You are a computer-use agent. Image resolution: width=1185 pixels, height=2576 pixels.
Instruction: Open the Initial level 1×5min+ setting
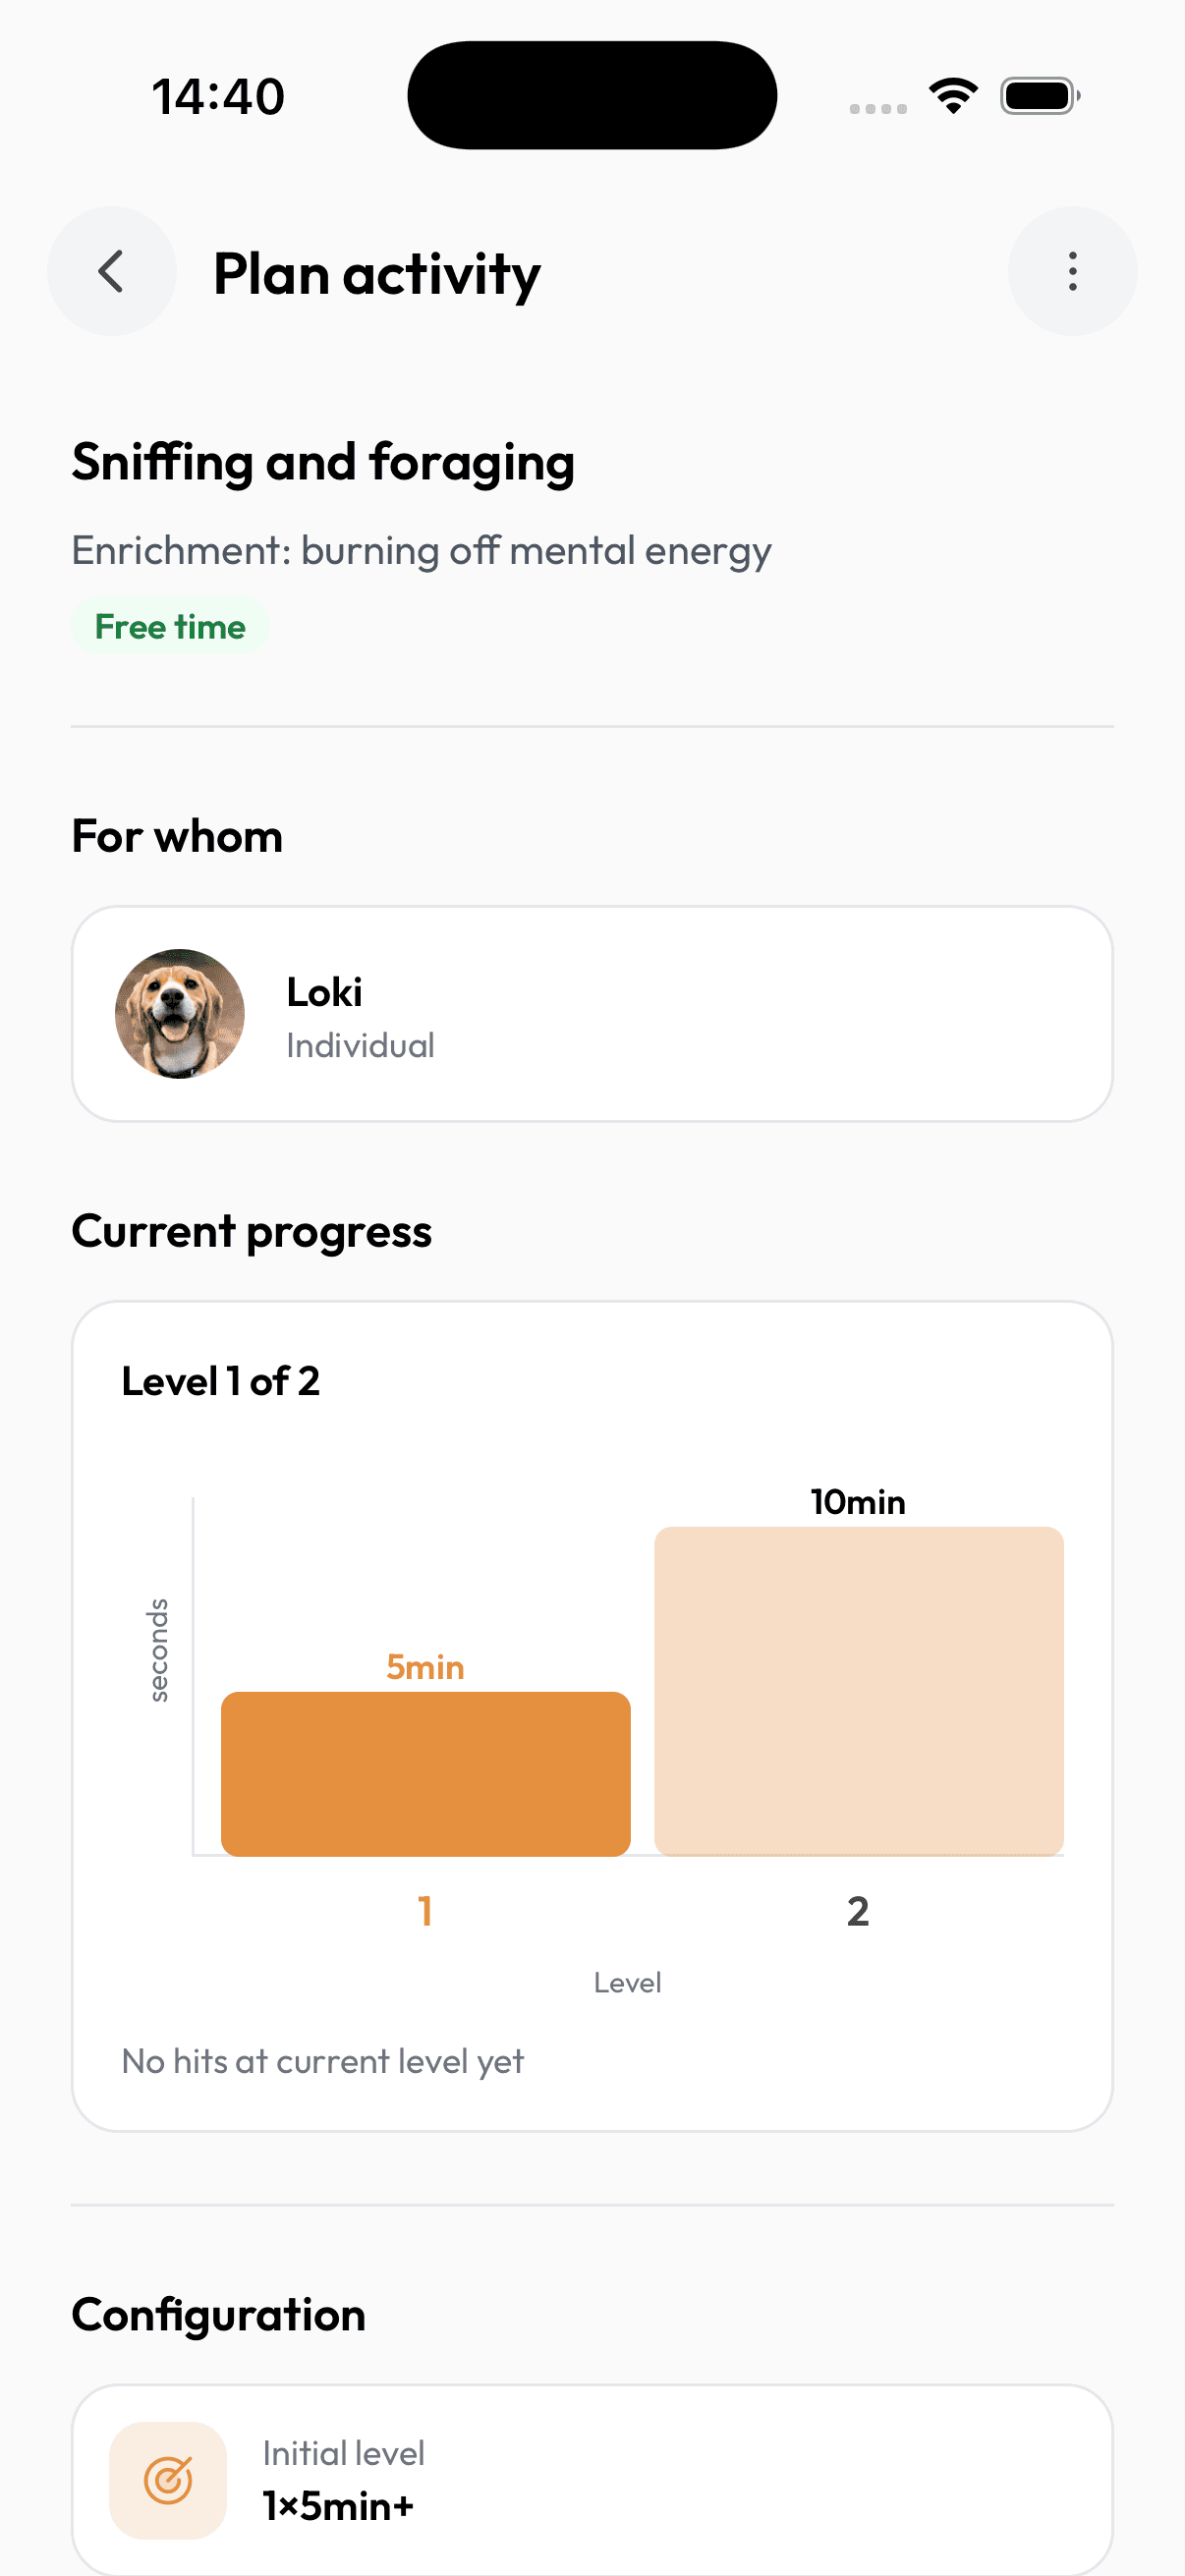pos(592,2480)
